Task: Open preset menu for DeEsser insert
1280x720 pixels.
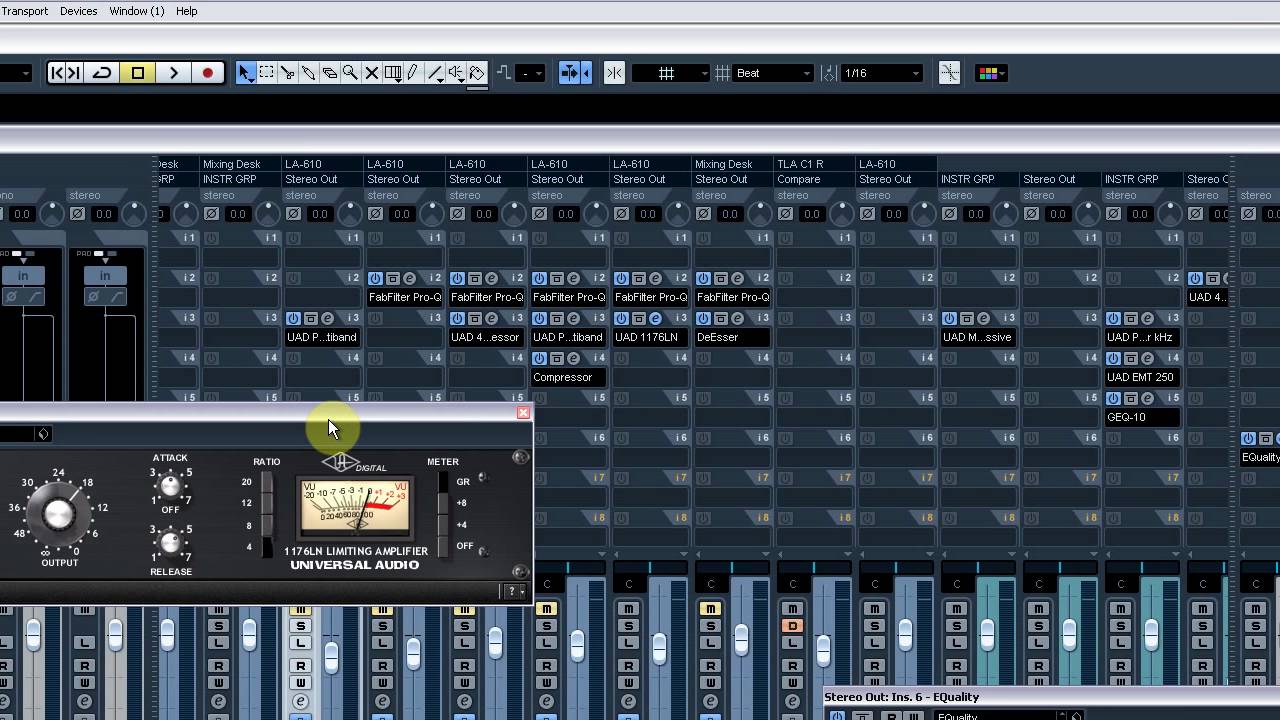Action: [x=720, y=318]
